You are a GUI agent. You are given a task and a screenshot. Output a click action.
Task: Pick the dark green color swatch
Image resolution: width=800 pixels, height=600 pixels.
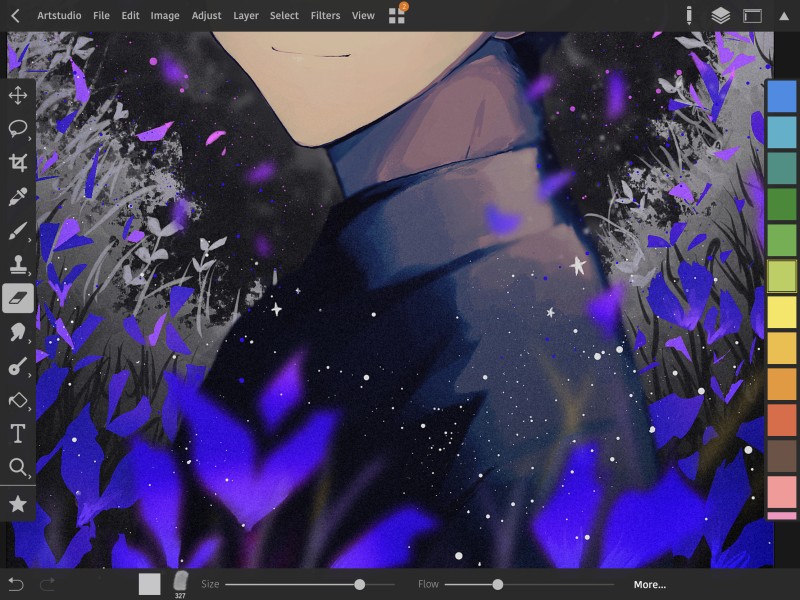tap(782, 204)
